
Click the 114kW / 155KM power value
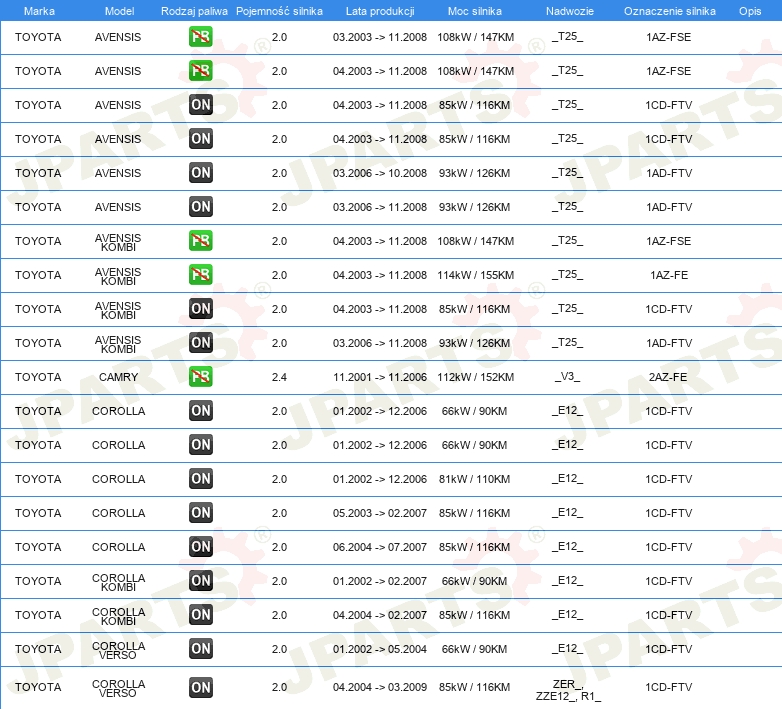(475, 275)
